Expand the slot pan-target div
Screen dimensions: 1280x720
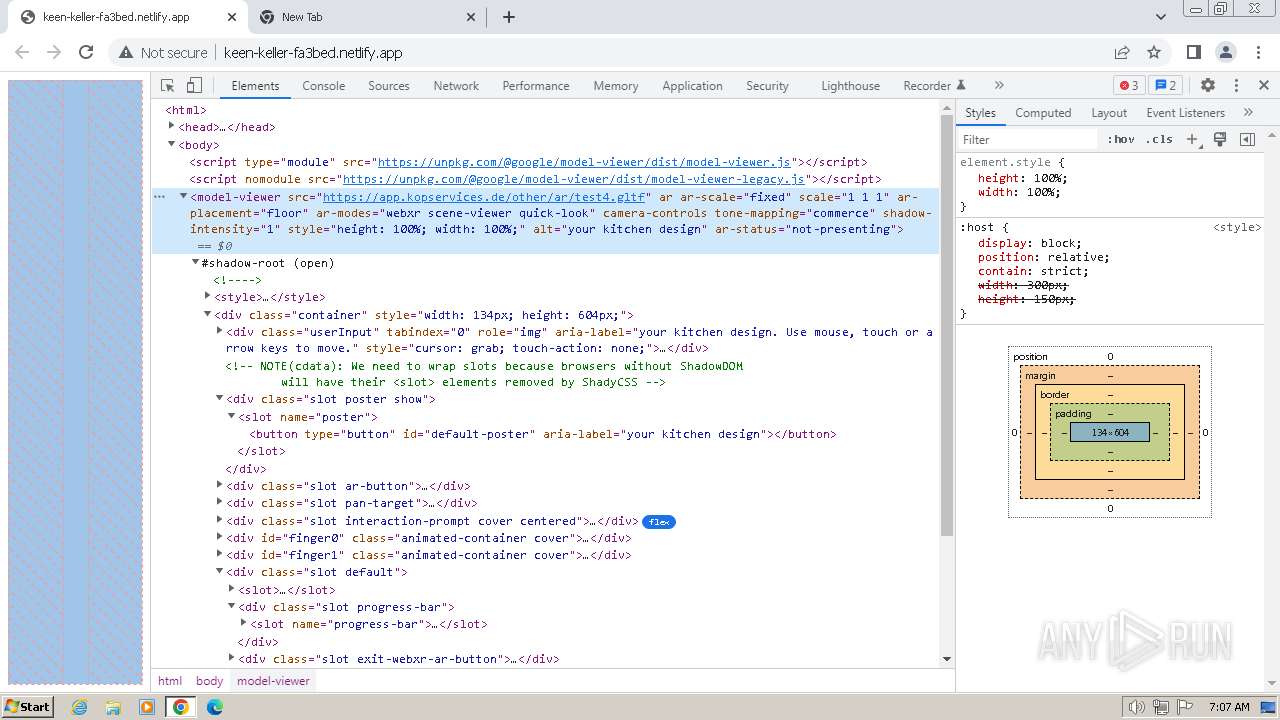219,503
